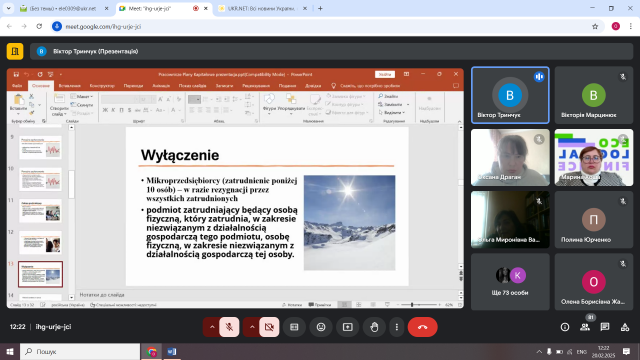Raise your hand in the meeting
Viewport: 640px width, 360px height.
(374, 327)
